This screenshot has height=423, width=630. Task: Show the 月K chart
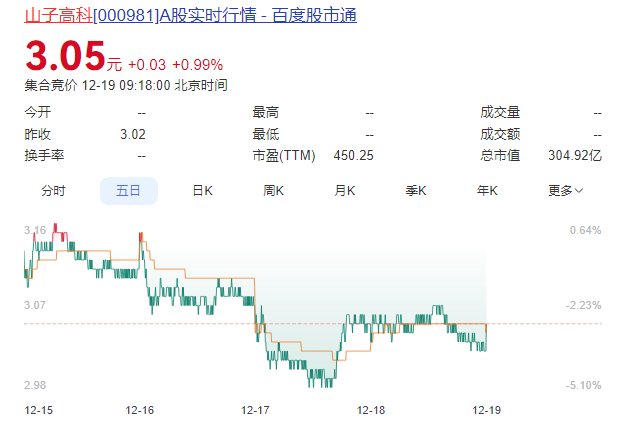point(345,191)
